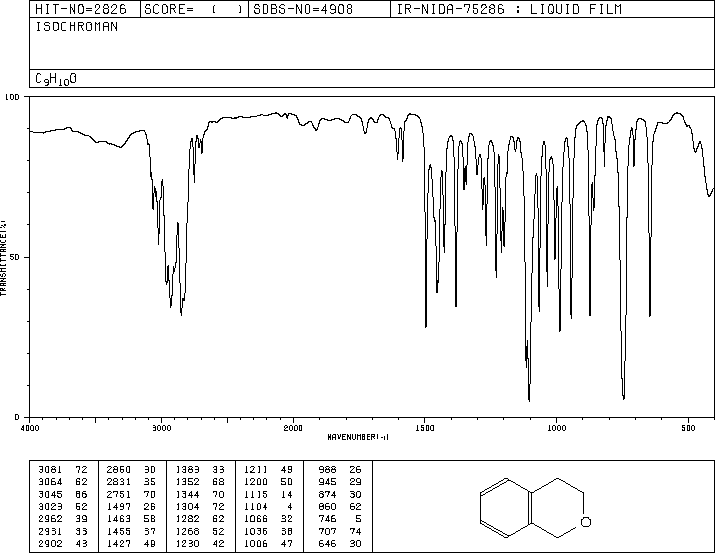Click the TRANSMITTANCE y-axis title
Image resolution: width=715 pixels, height=553 pixels.
pos(4,258)
